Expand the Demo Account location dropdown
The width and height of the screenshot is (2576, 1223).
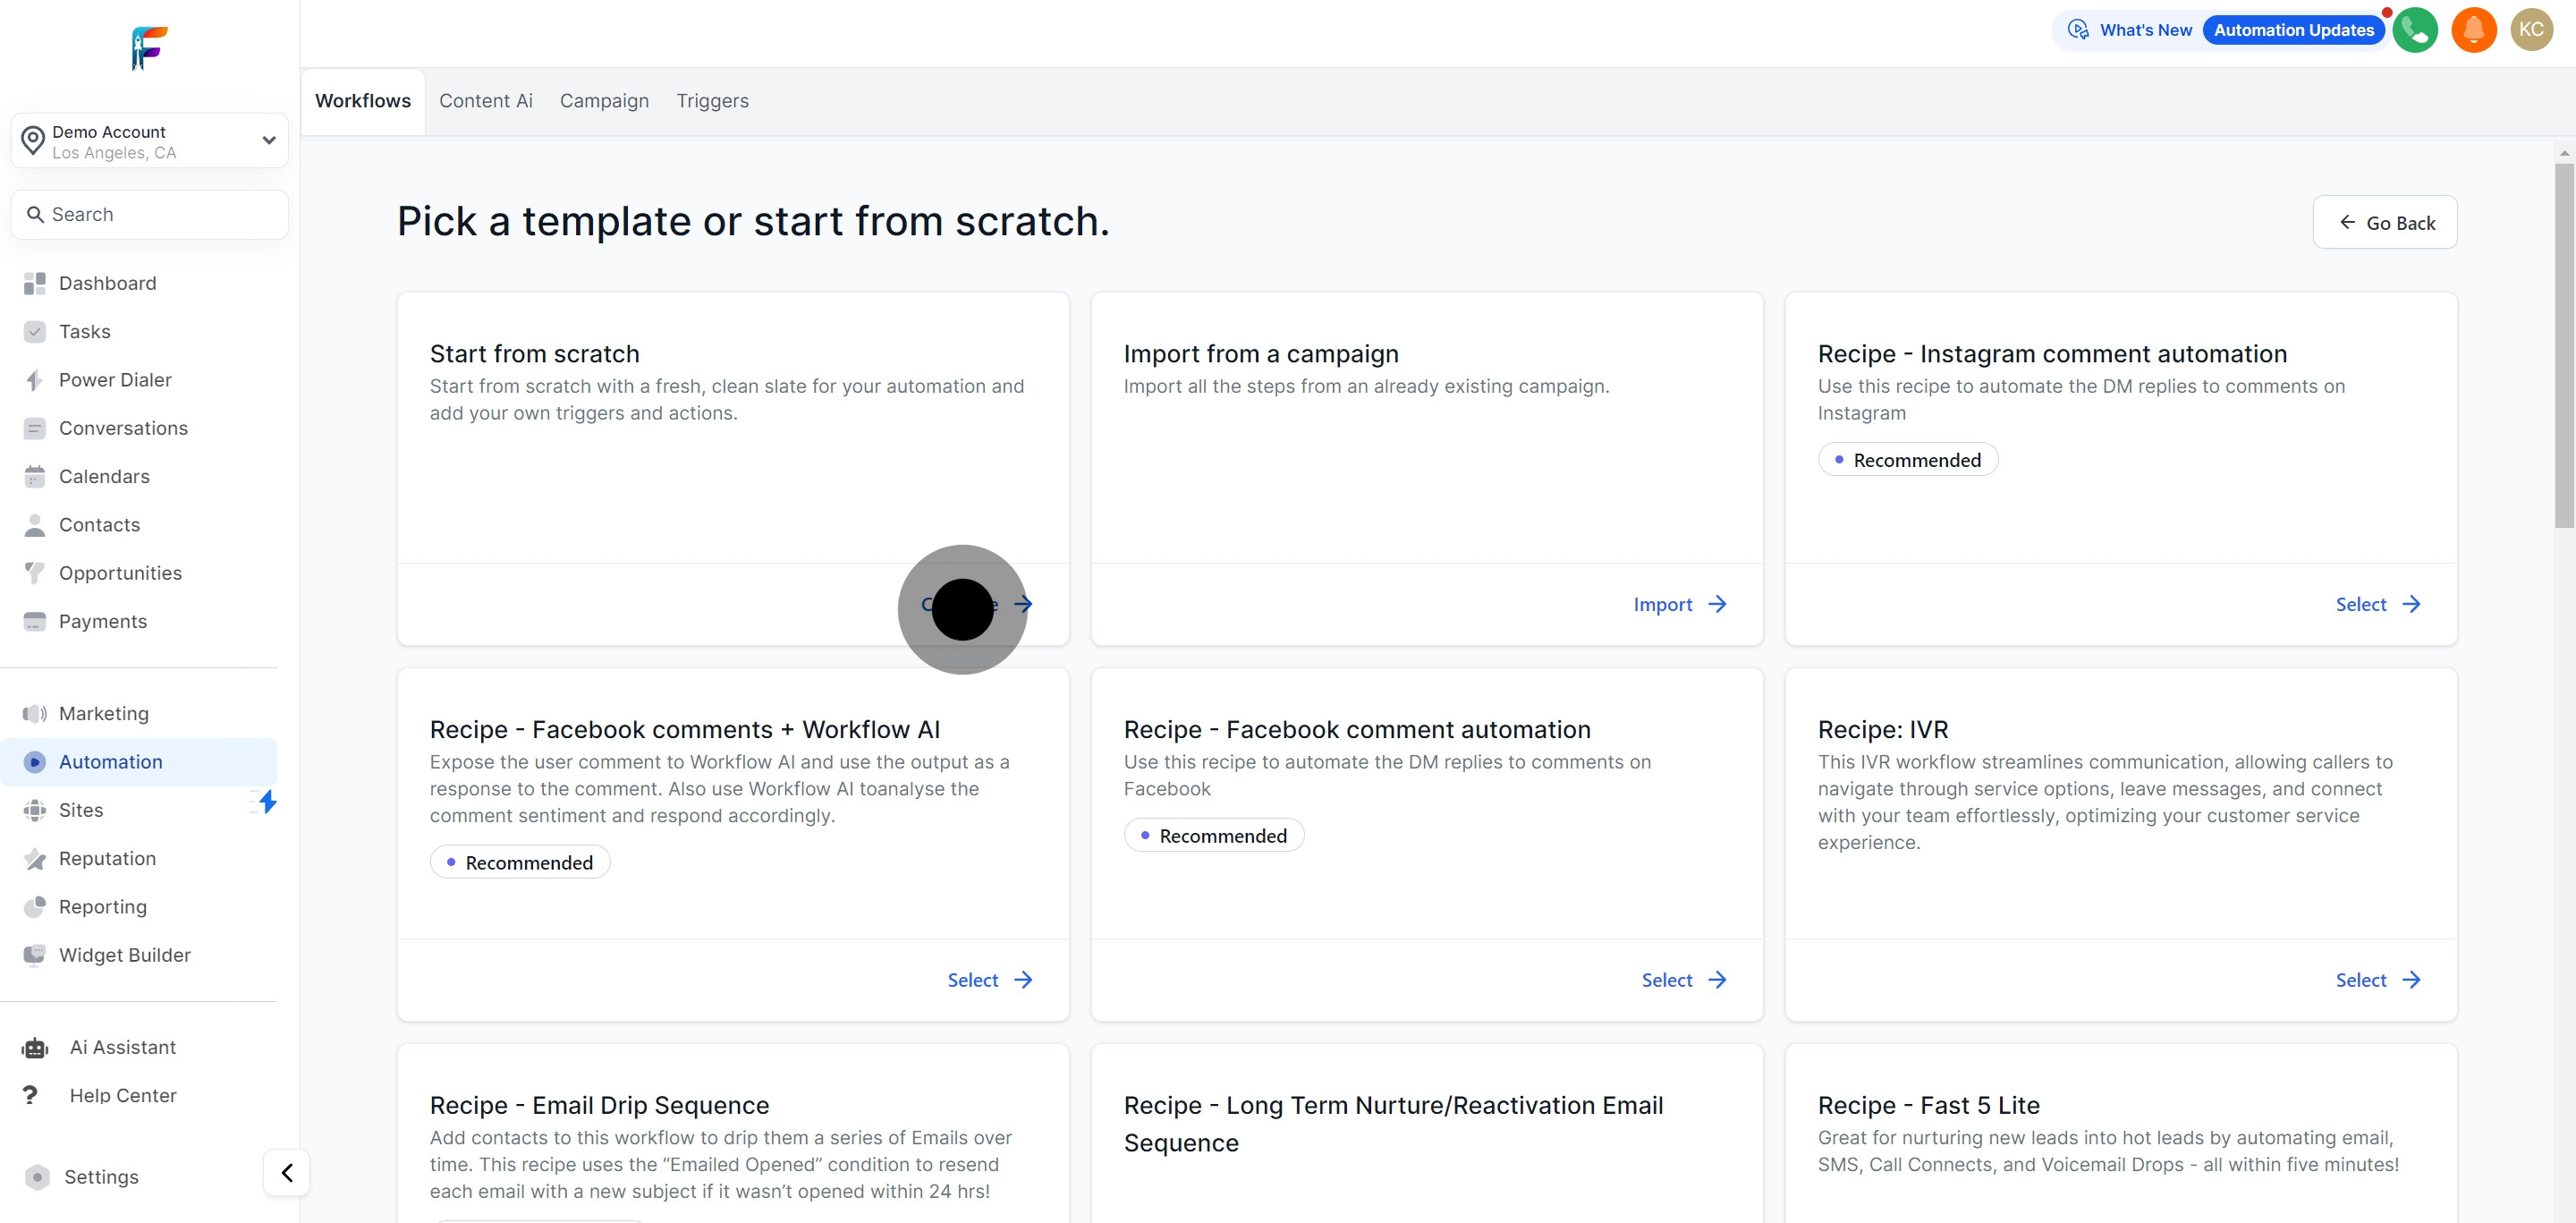[x=150, y=141]
